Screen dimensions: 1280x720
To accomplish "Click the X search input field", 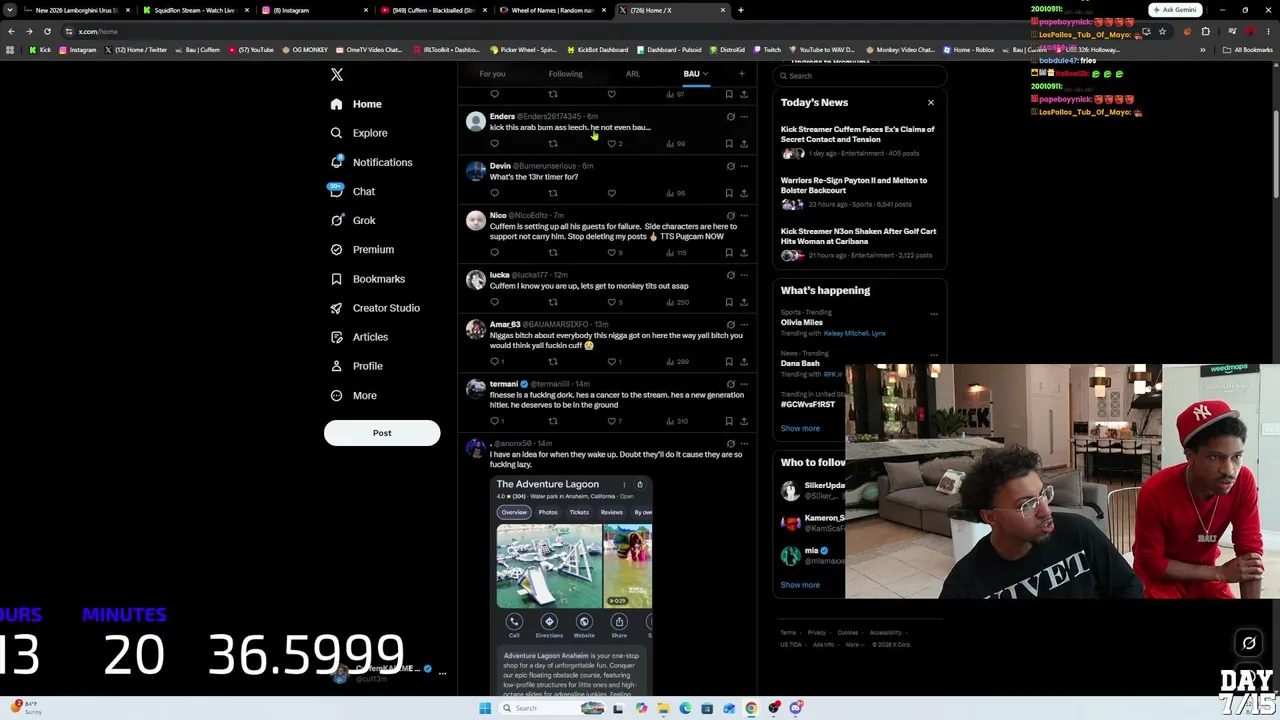I will (860, 76).
